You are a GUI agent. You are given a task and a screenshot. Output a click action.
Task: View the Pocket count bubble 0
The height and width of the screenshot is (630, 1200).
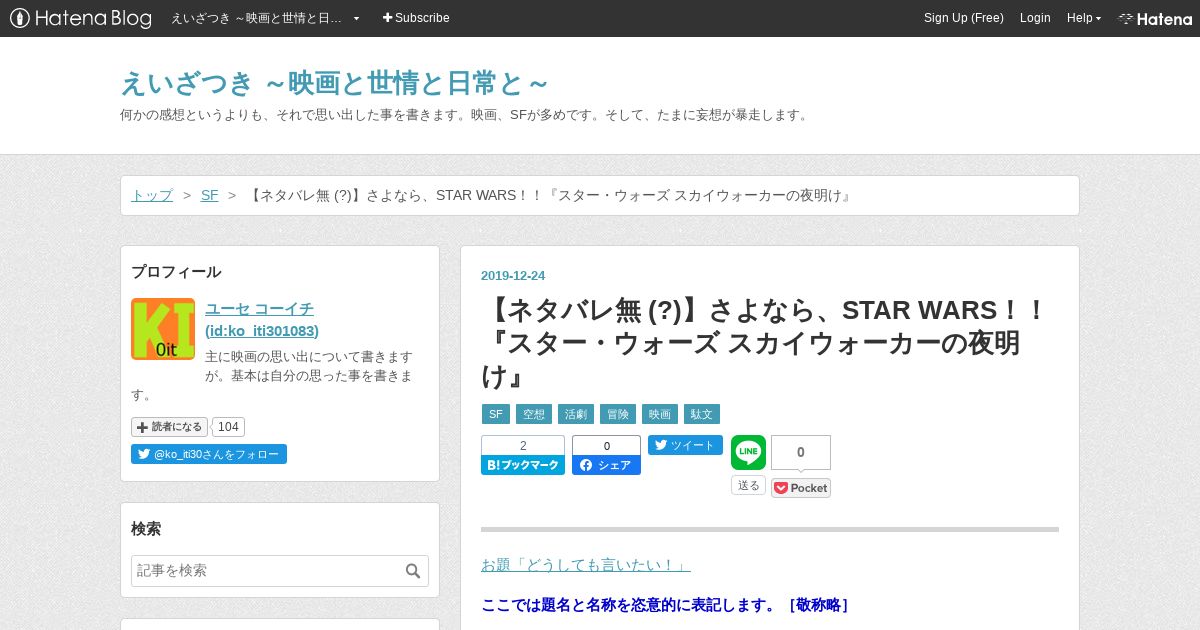coord(801,452)
